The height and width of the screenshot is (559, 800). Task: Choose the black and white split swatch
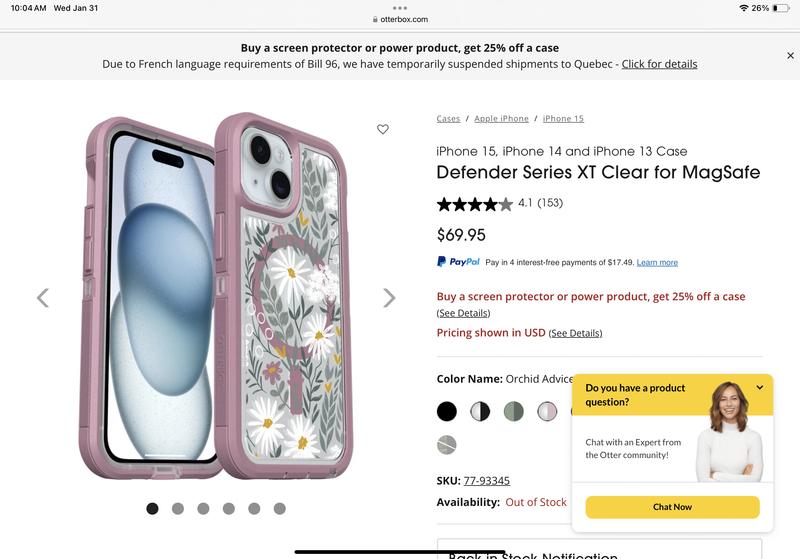(x=480, y=411)
